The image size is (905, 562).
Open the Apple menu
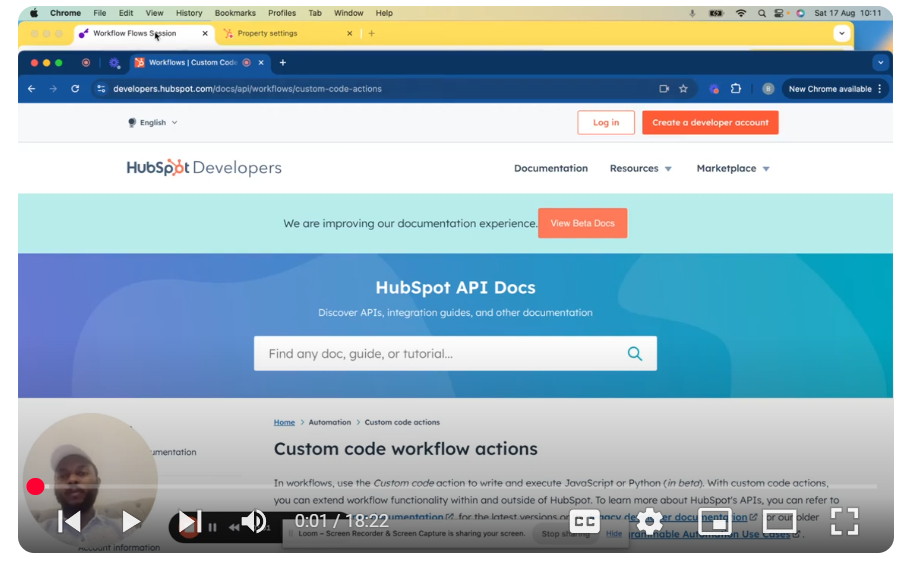(34, 13)
